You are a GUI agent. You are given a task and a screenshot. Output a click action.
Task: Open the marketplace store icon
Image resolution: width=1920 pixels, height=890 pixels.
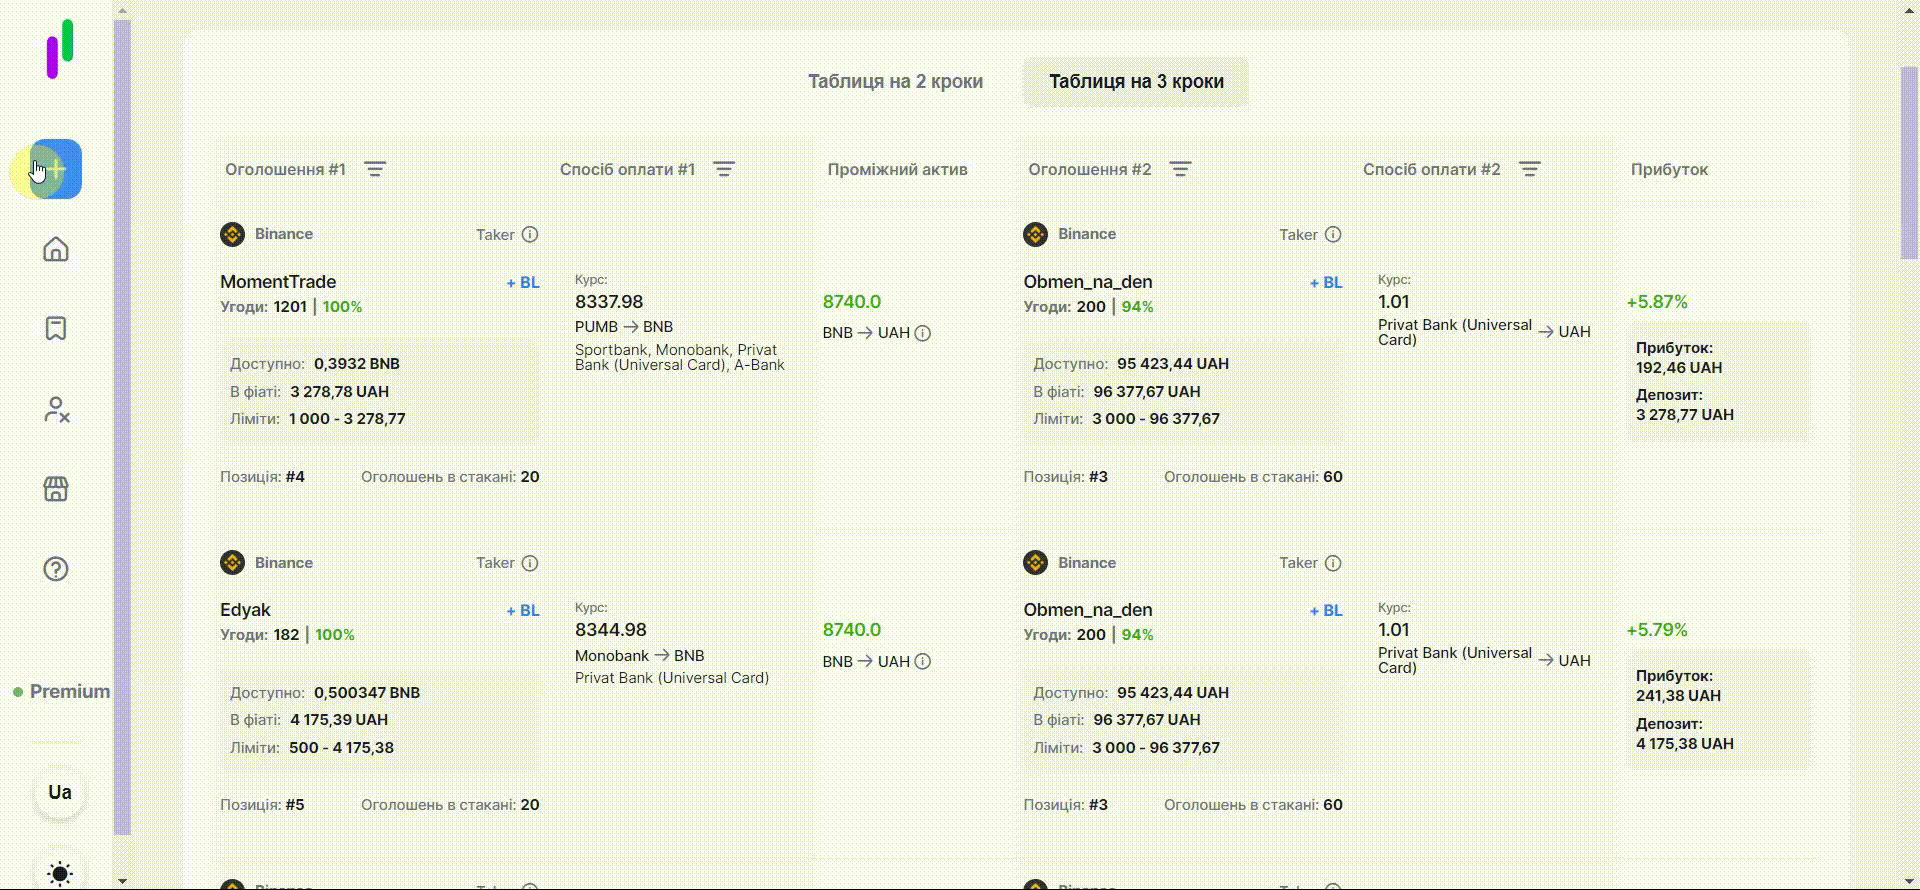click(x=56, y=489)
